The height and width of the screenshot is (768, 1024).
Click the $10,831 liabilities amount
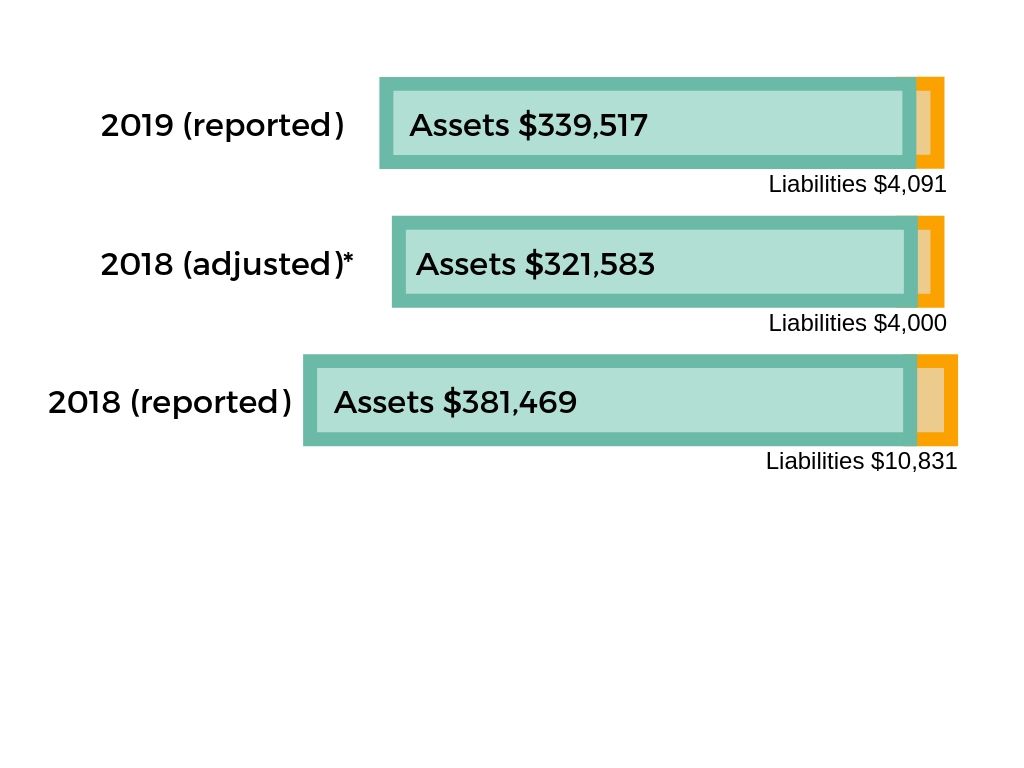tap(914, 461)
